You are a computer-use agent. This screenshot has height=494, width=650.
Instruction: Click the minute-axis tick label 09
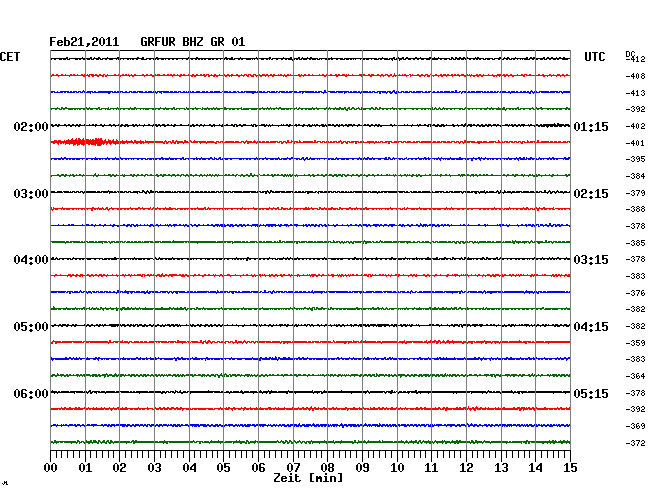click(362, 467)
